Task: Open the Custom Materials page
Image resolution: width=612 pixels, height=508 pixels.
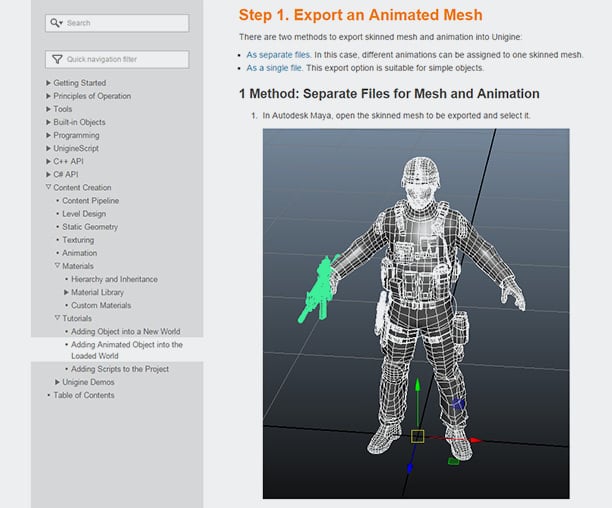Action: click(101, 305)
